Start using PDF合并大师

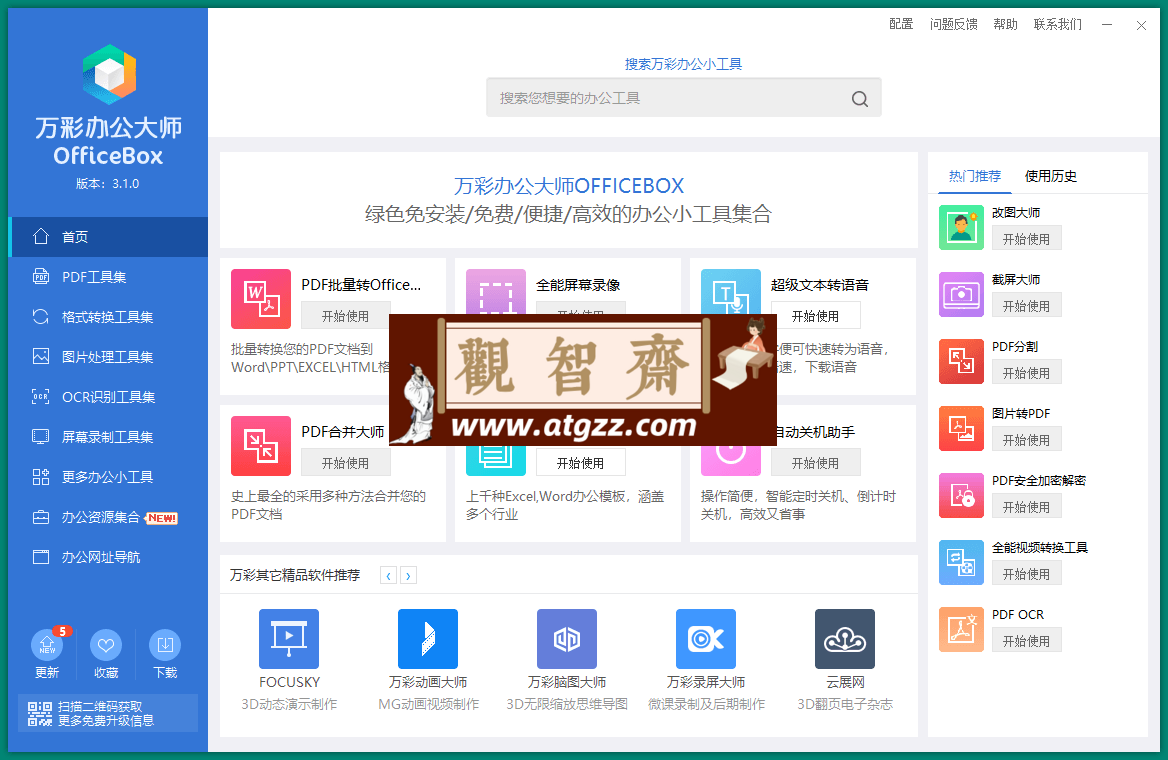346,463
